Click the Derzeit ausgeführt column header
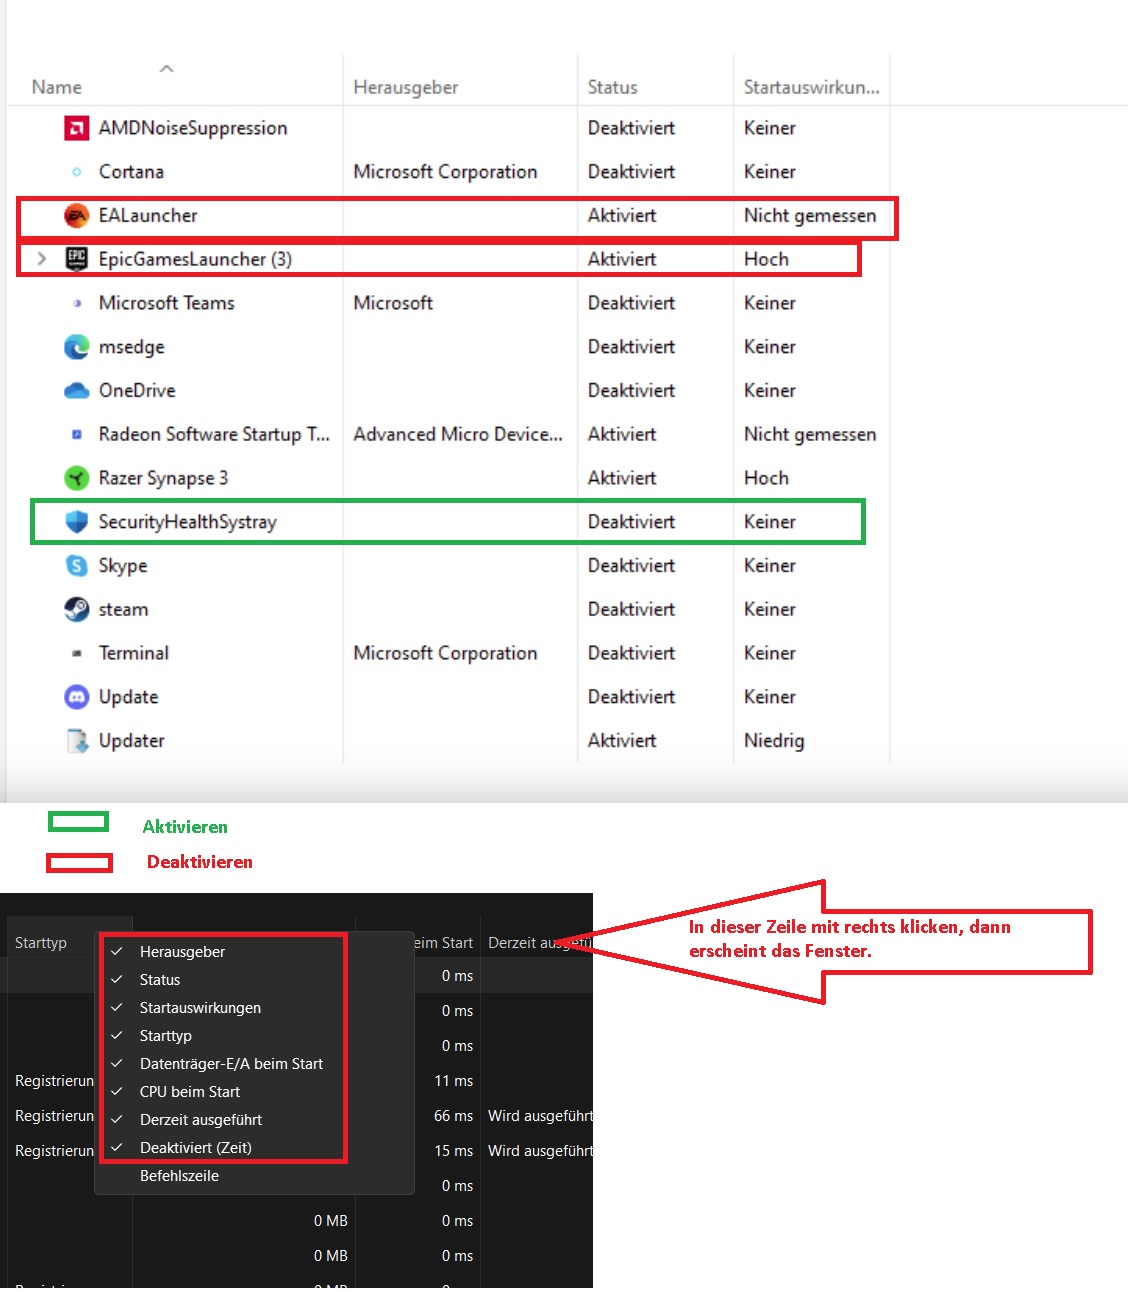The height and width of the screenshot is (1292, 1128). point(539,943)
